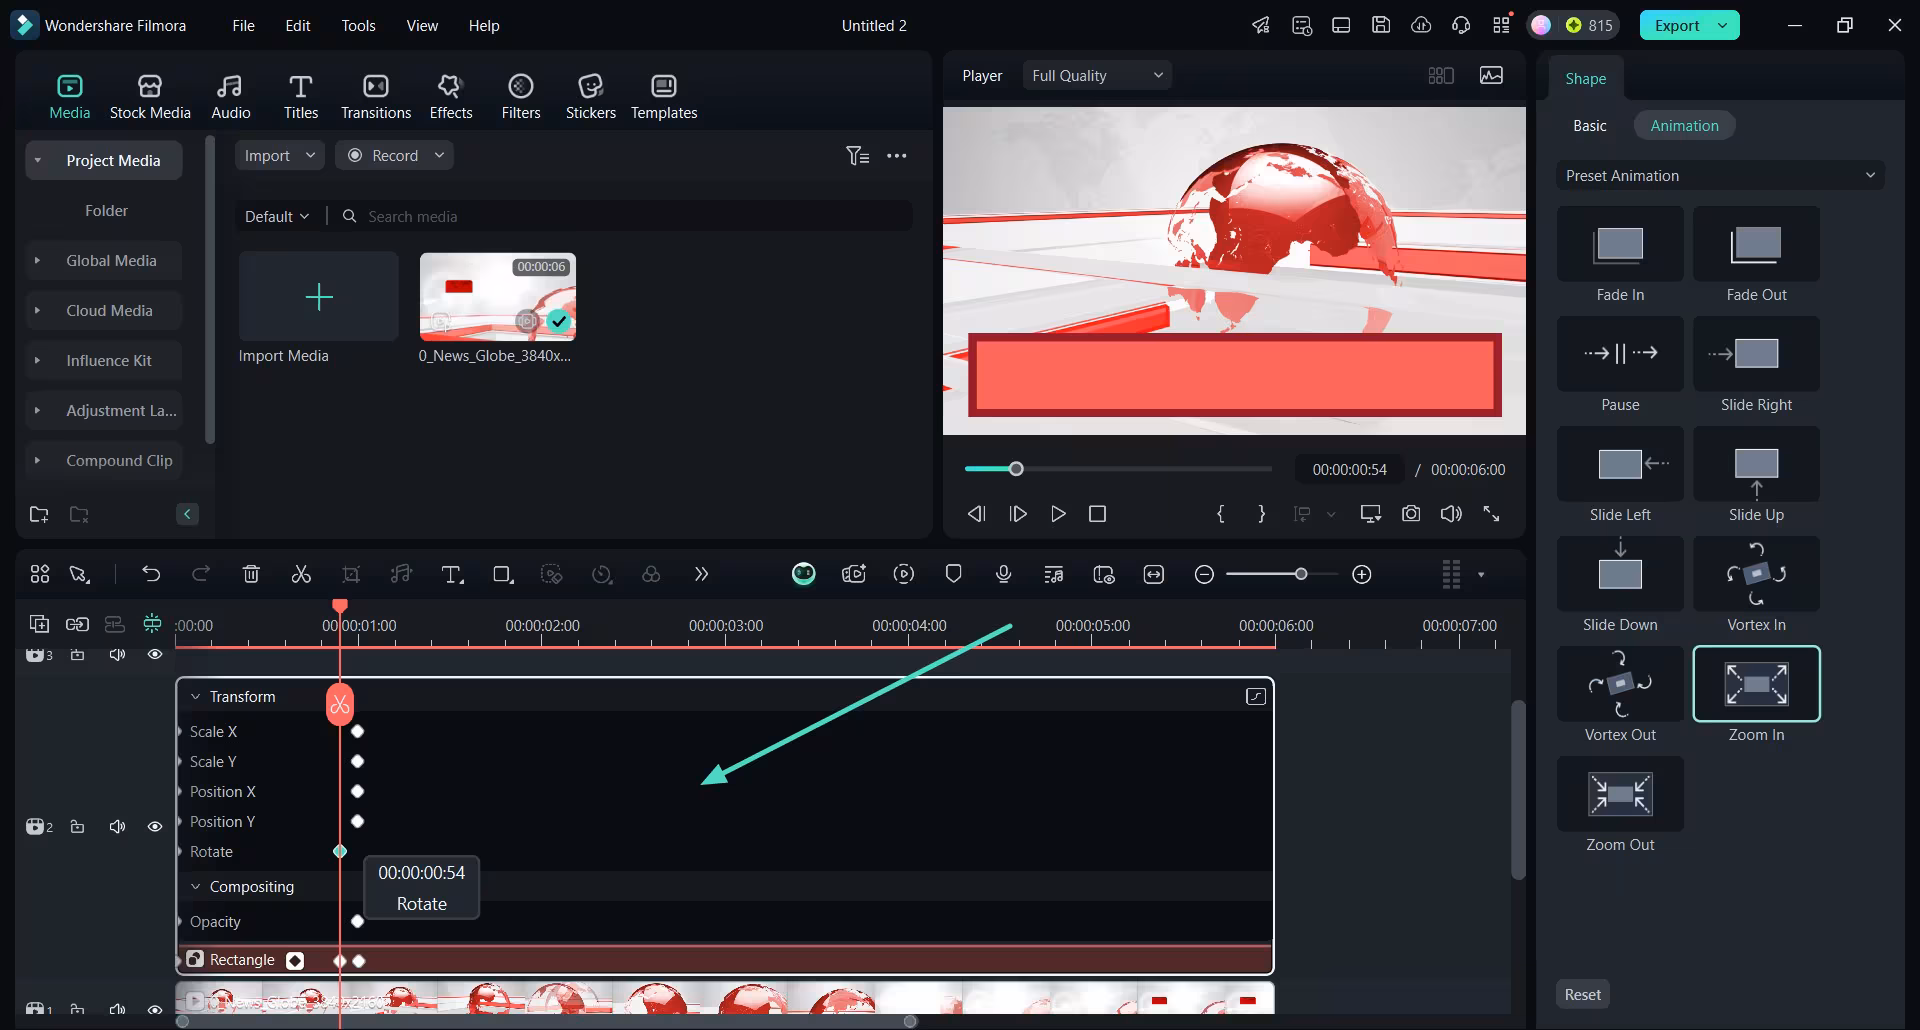Screen dimensions: 1920x1030
Task: Reset the animation settings
Action: tap(1583, 995)
